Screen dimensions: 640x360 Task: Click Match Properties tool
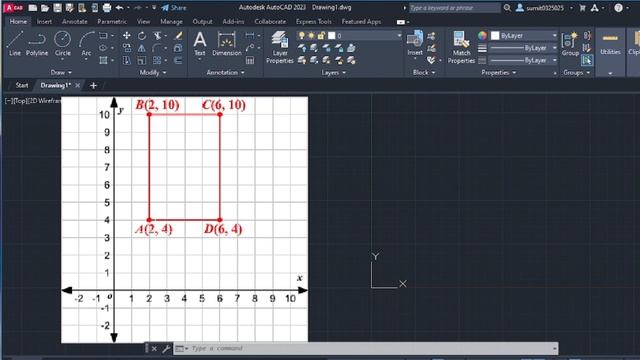[461, 47]
